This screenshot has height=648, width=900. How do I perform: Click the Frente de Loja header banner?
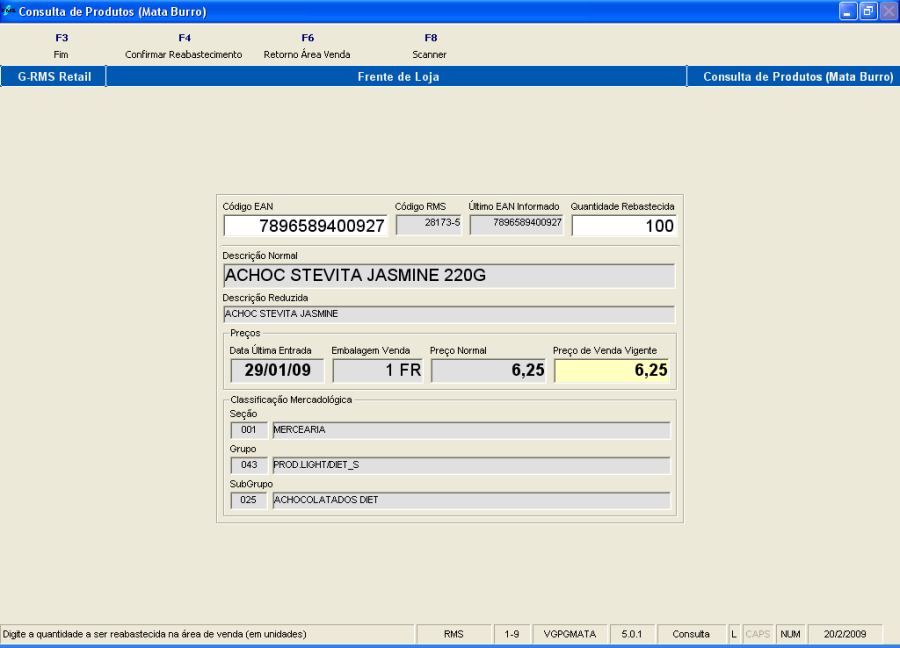pos(397,76)
